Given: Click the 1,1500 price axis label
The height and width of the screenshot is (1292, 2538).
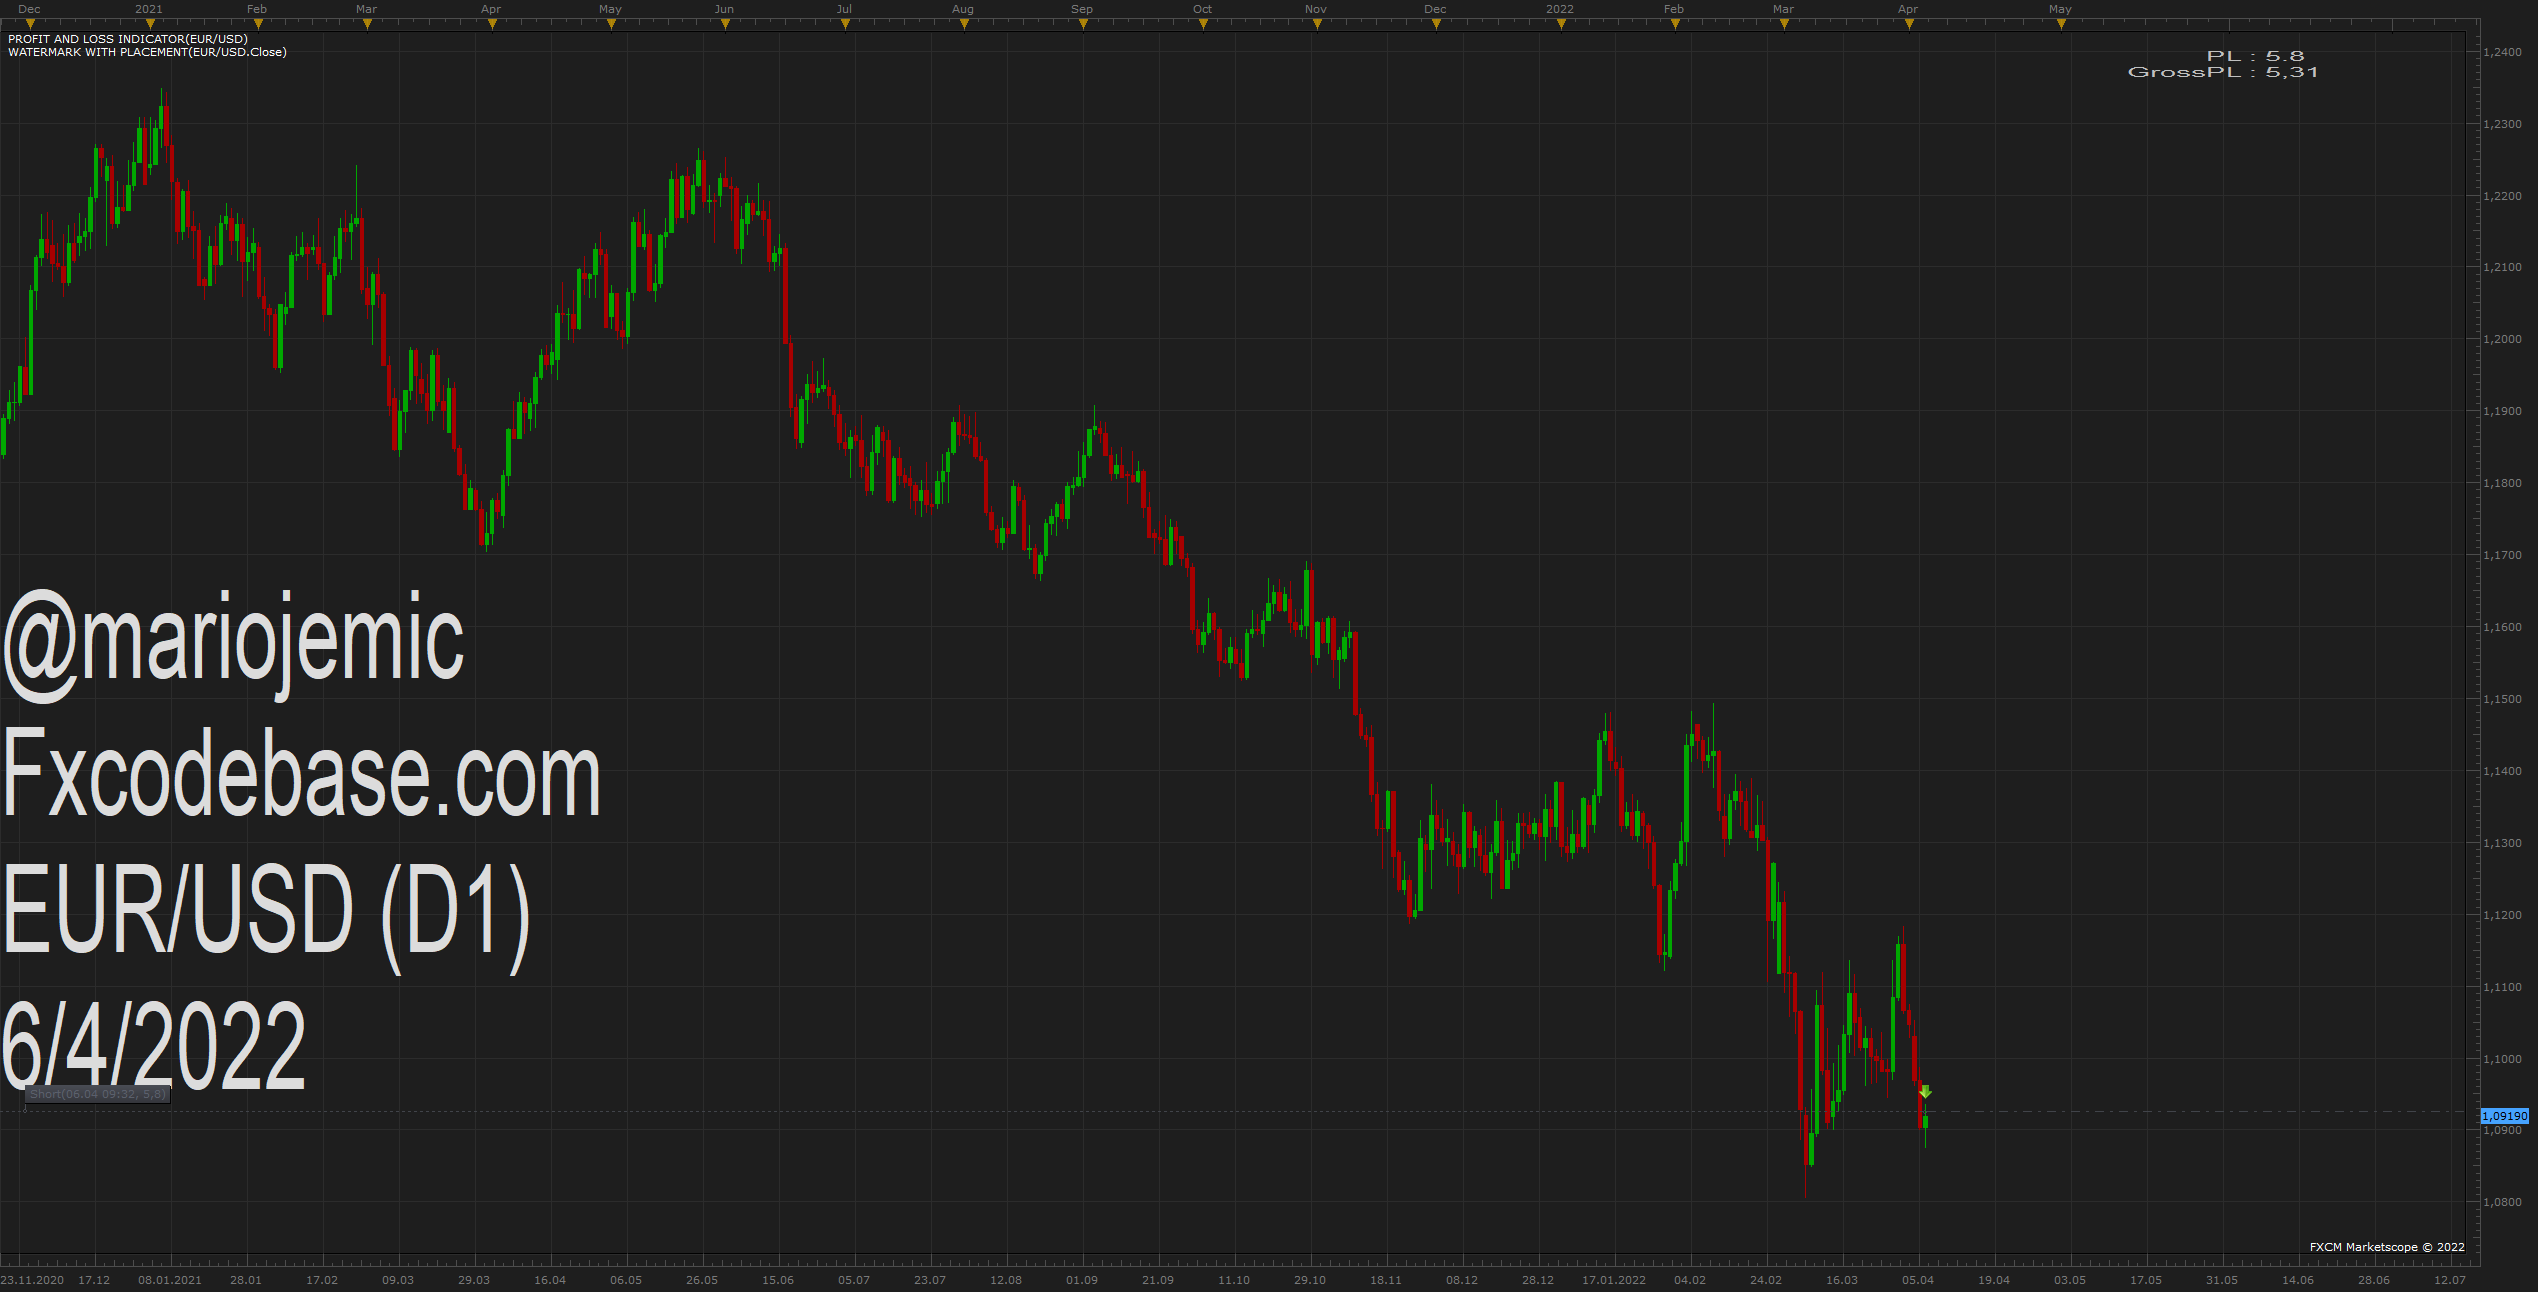Looking at the screenshot, I should coord(2502,699).
